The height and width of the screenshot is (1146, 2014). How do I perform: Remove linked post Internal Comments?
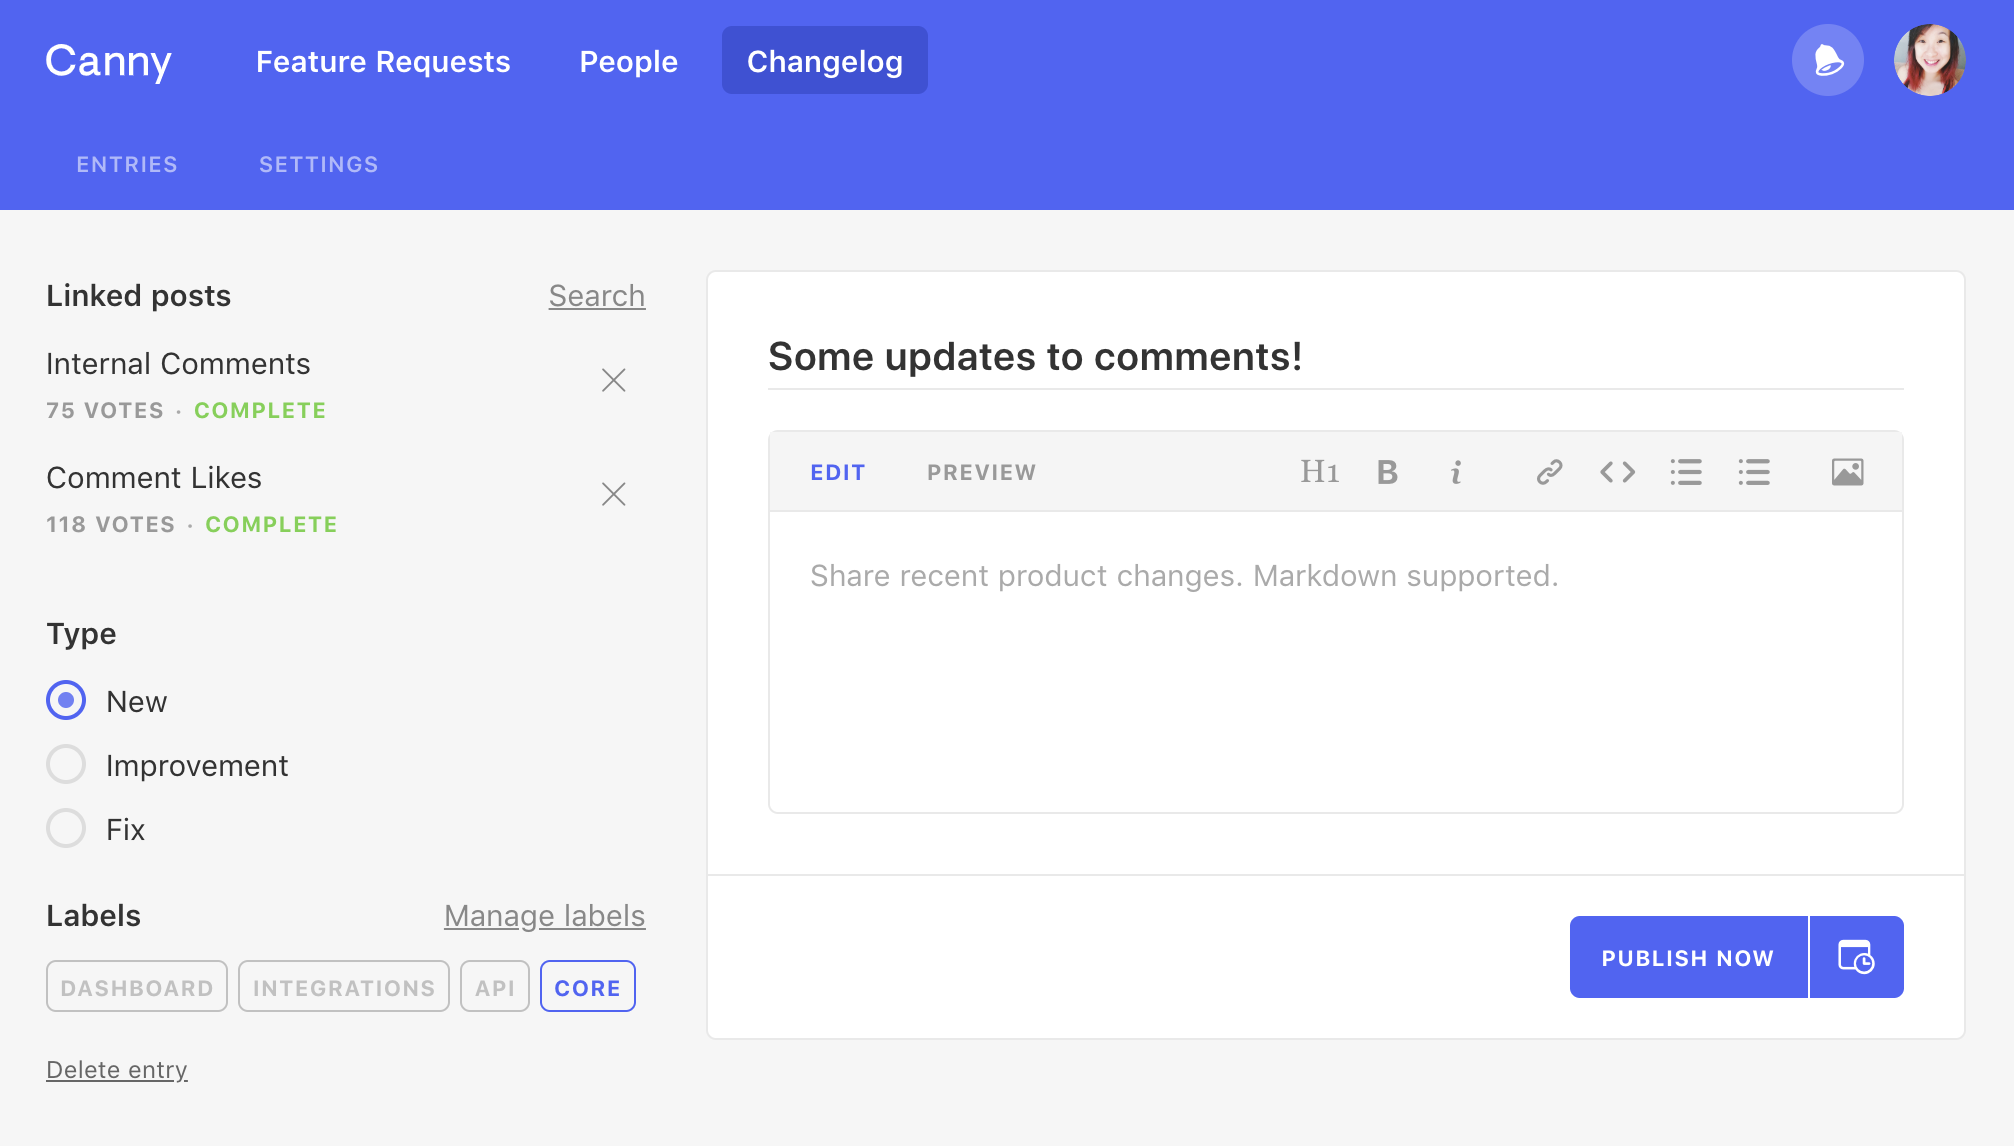pyautogui.click(x=613, y=380)
